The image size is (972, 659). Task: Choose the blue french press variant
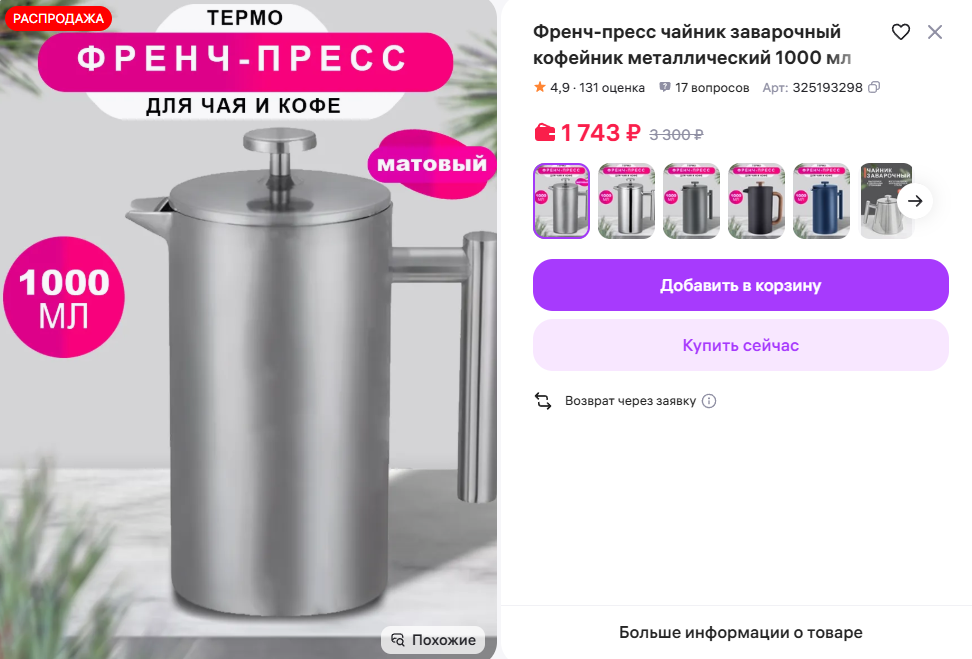[x=822, y=201]
